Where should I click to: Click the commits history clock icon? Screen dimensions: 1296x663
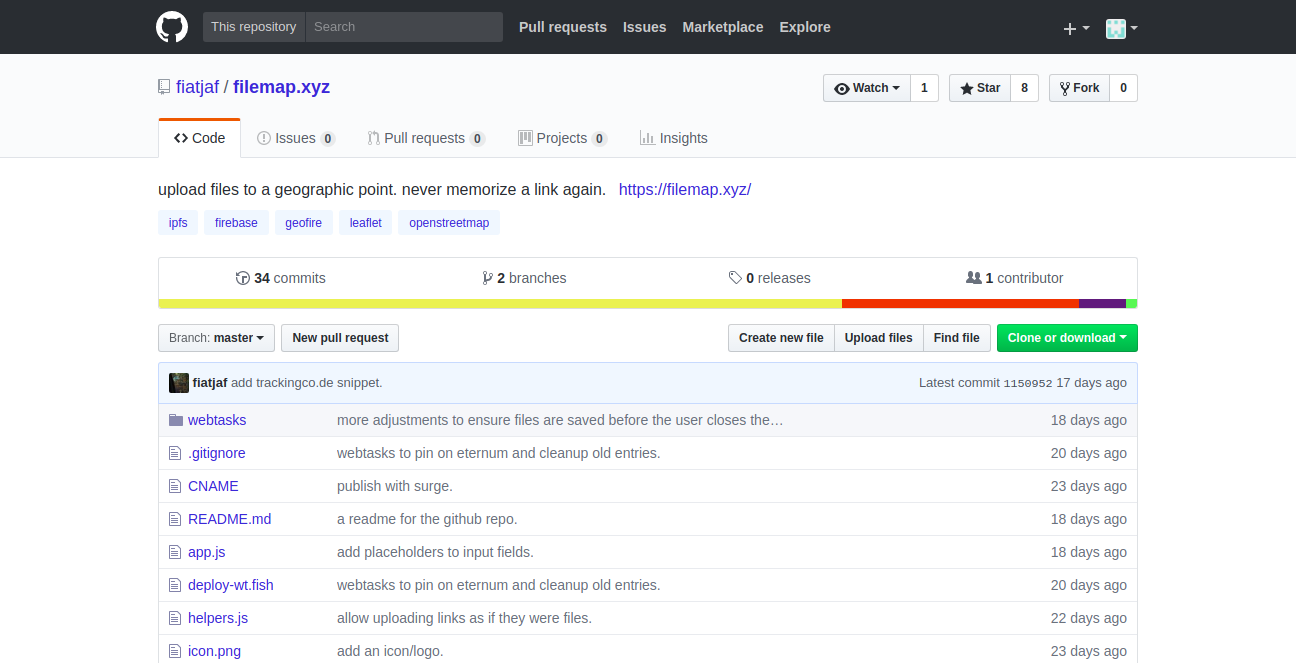(x=242, y=278)
